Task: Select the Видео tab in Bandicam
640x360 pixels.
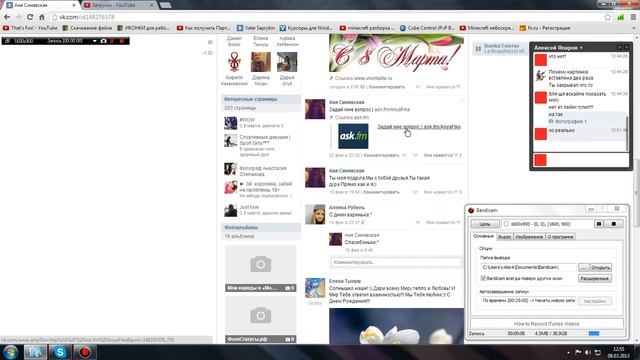Action: [504, 237]
